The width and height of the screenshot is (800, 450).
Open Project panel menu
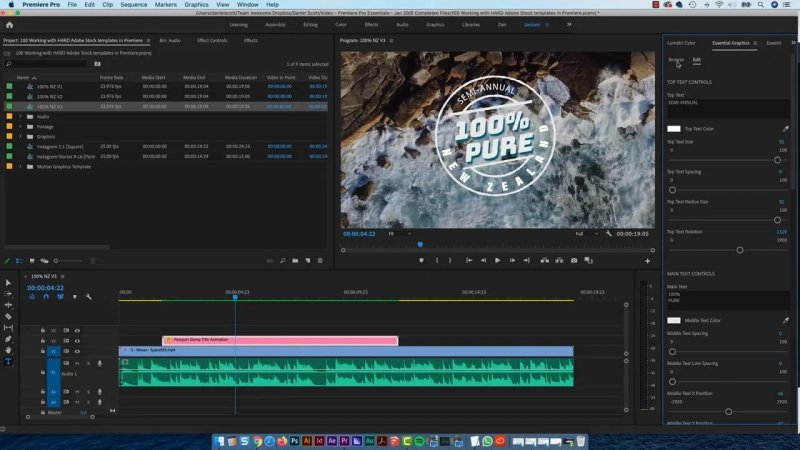[x=148, y=40]
